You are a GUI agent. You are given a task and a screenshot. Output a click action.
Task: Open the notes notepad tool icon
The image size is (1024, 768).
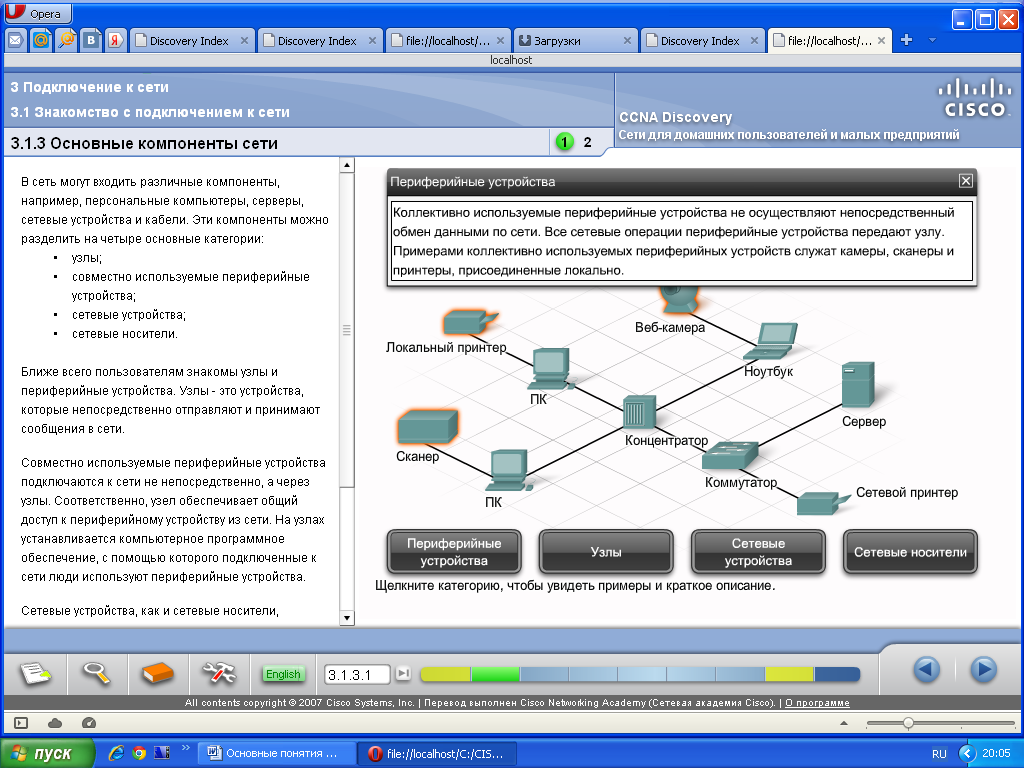pos(35,673)
